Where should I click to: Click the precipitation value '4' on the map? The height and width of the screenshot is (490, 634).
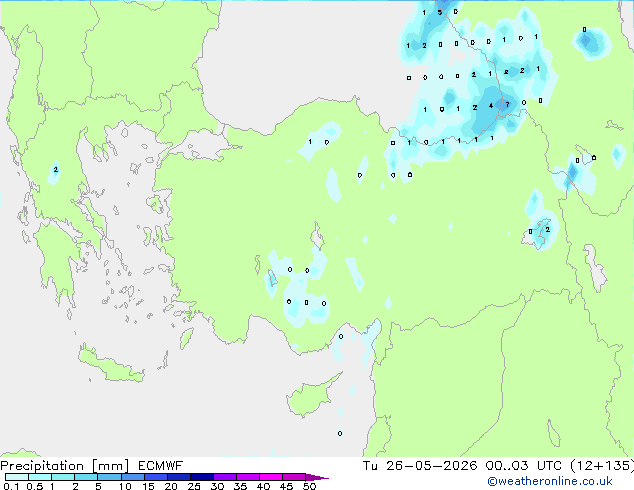[x=491, y=106]
